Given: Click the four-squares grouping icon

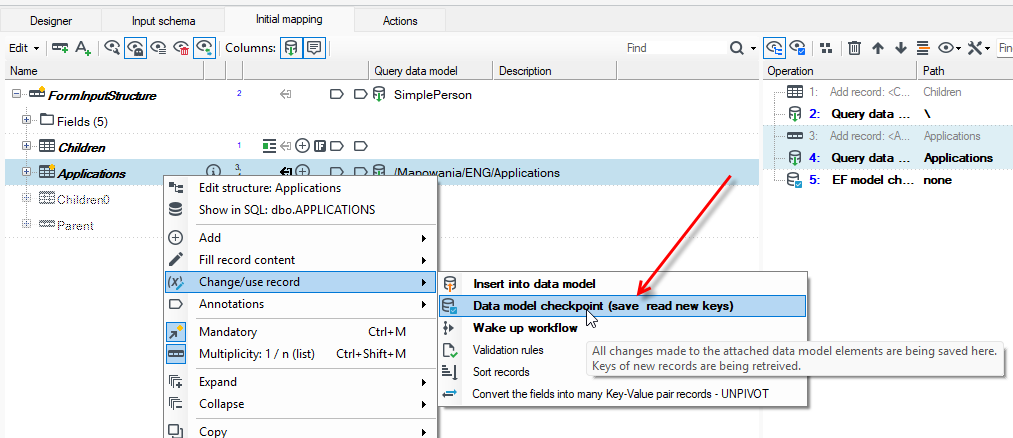Looking at the screenshot, I should click(x=826, y=47).
